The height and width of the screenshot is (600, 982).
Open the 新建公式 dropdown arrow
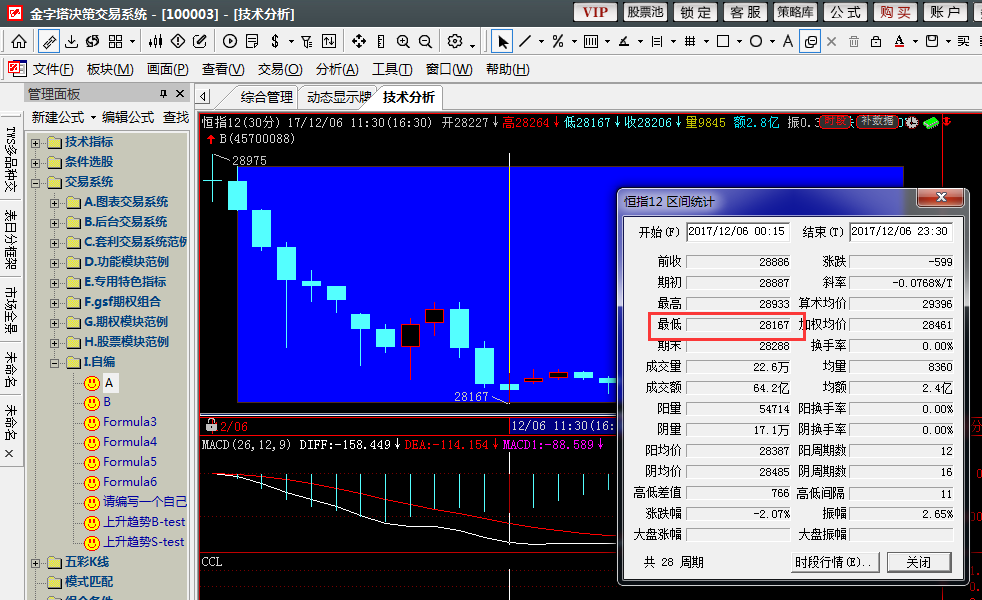point(93,117)
